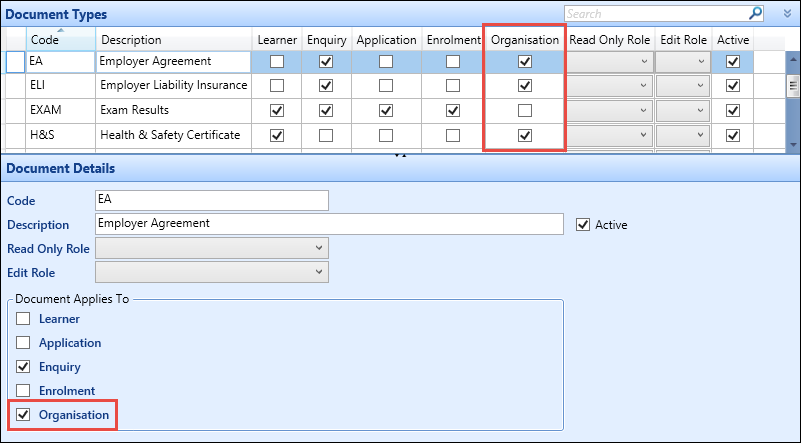Open Edit Role dropdown in H&S row

pyautogui.click(x=683, y=135)
